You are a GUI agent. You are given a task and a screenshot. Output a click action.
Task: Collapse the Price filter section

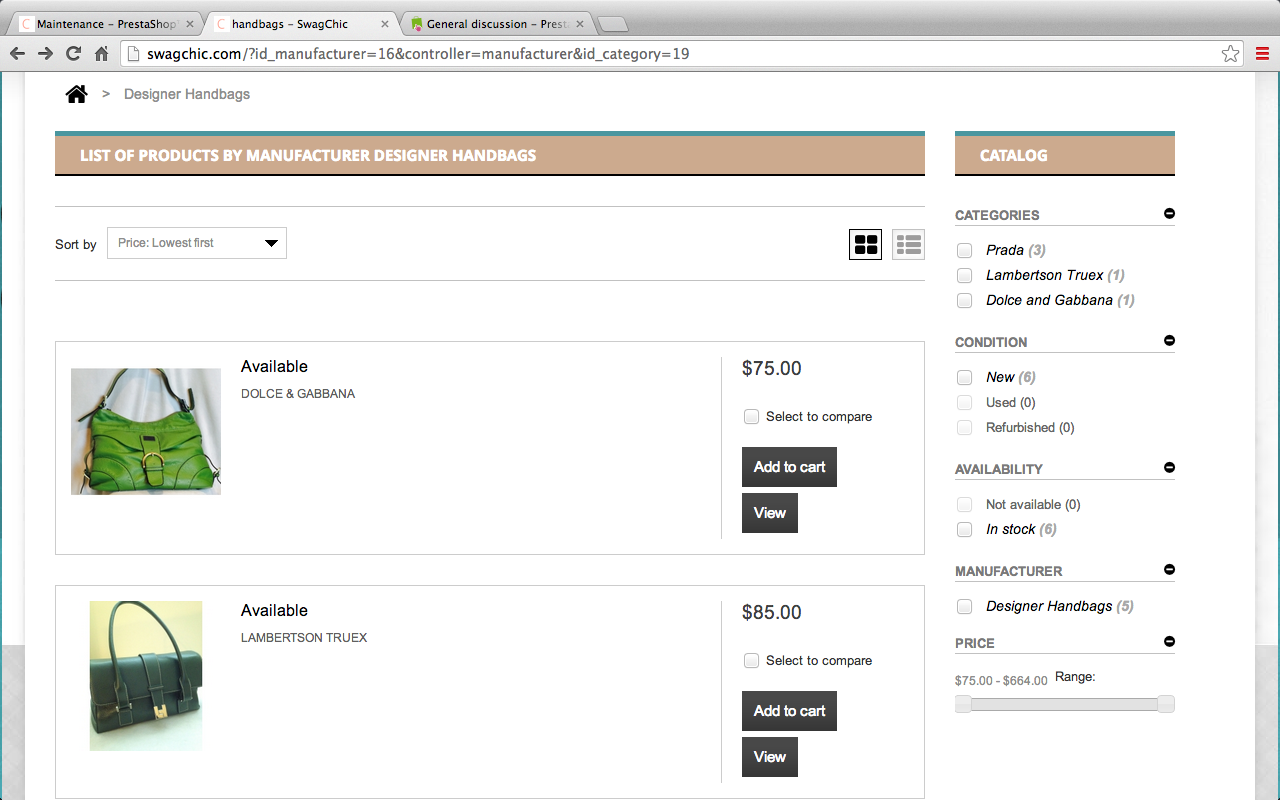coord(1169,641)
